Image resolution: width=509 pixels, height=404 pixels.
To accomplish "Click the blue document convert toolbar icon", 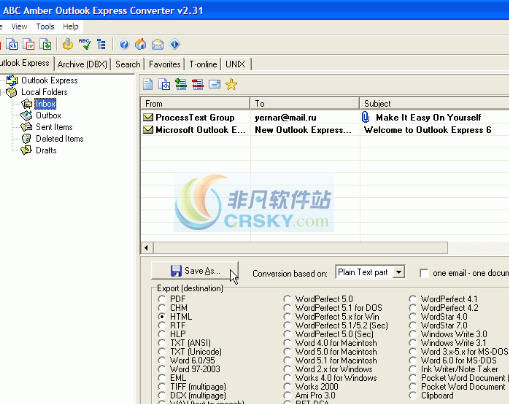I will click(x=12, y=44).
